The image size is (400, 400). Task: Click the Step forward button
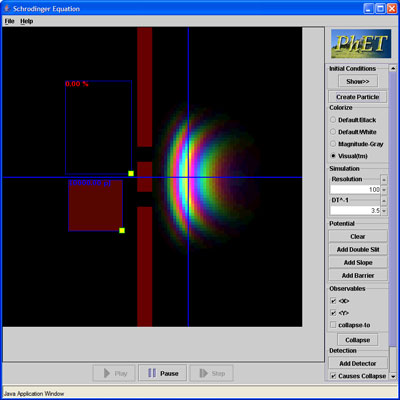coord(211,373)
